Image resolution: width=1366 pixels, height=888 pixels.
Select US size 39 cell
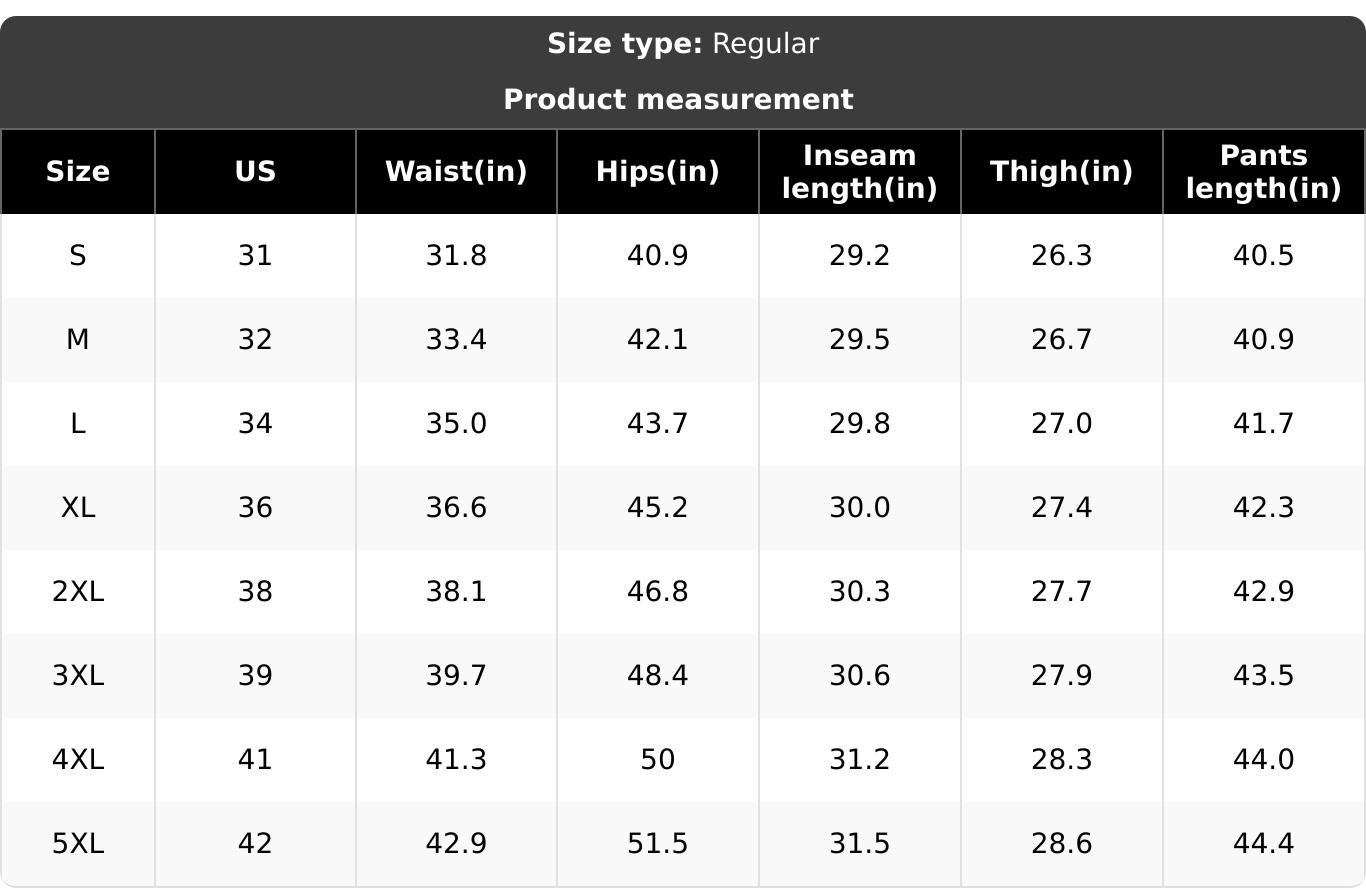click(255, 676)
